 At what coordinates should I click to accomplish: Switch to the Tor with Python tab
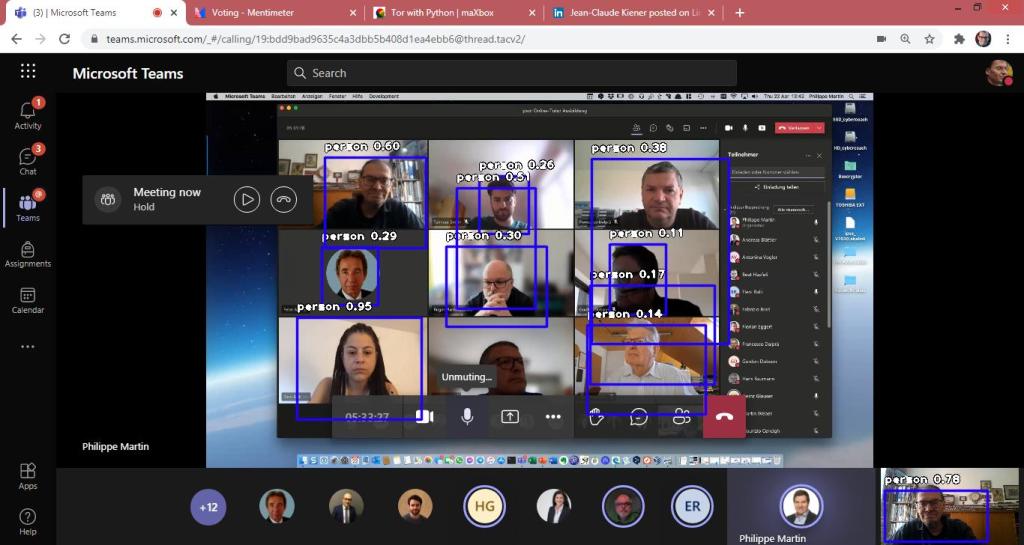[x=450, y=13]
